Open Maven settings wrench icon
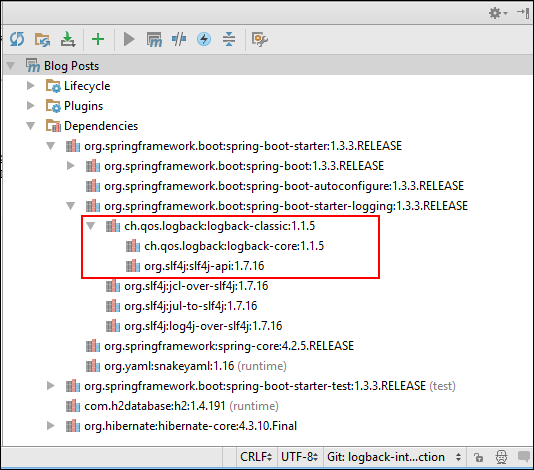The height and width of the screenshot is (470, 534). tap(260, 39)
